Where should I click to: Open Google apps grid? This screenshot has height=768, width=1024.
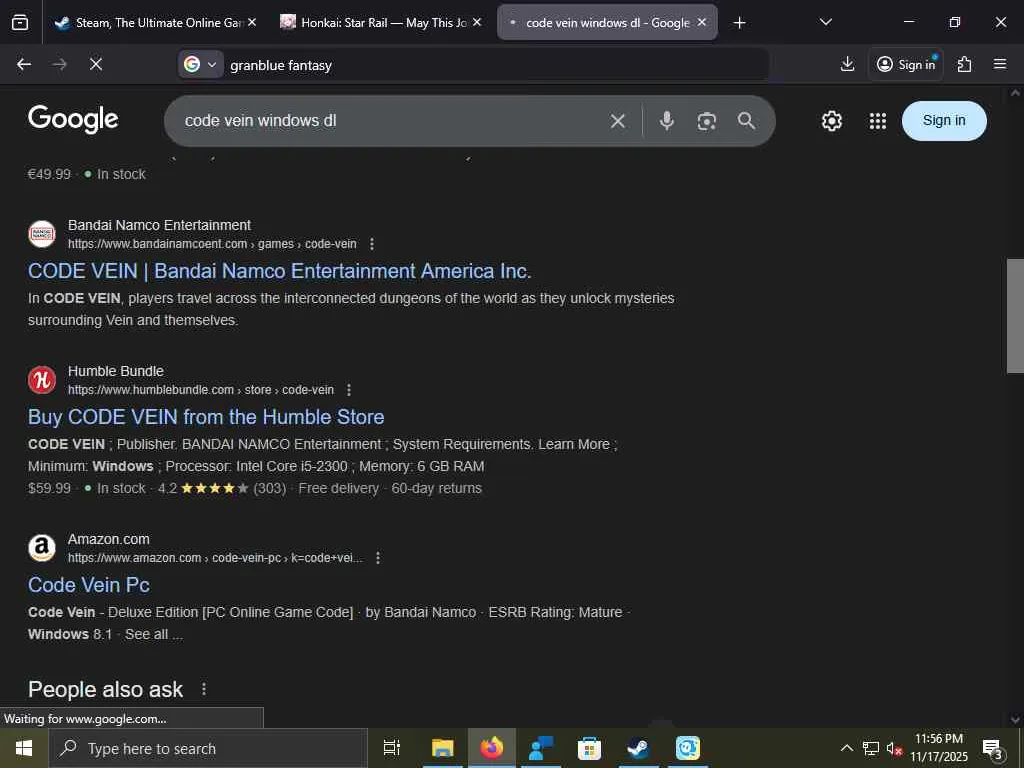(x=878, y=121)
